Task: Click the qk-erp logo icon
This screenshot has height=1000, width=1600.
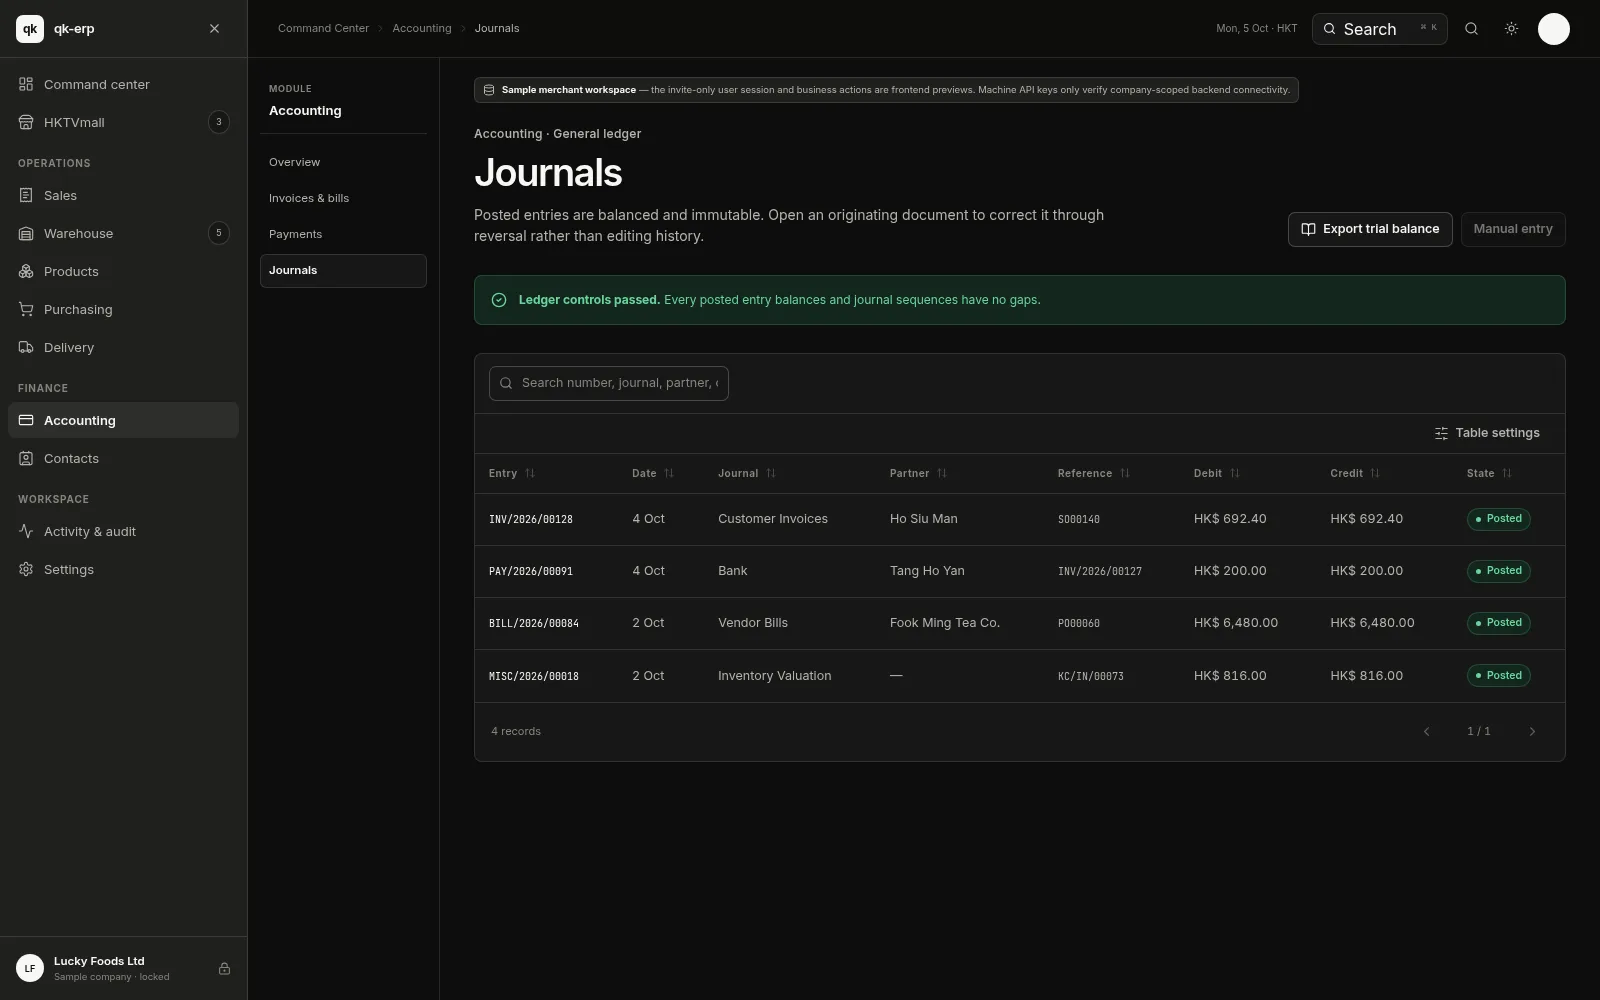Action: [30, 29]
